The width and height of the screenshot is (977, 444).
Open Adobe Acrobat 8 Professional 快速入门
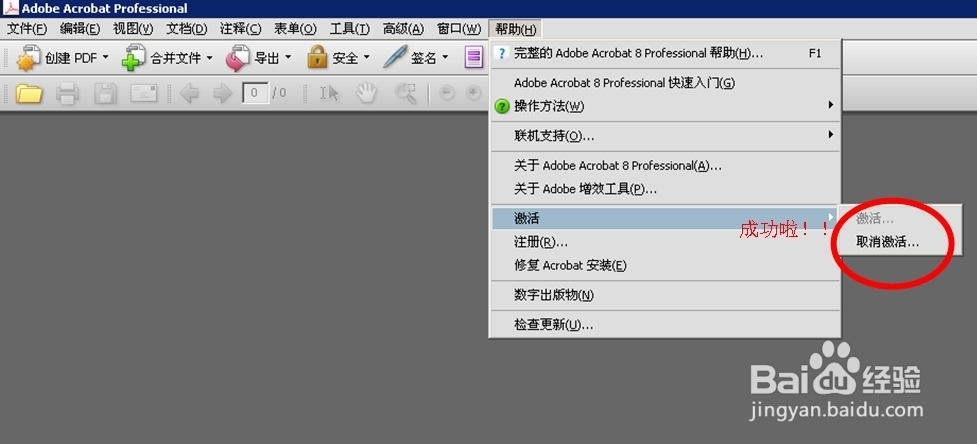click(665, 83)
